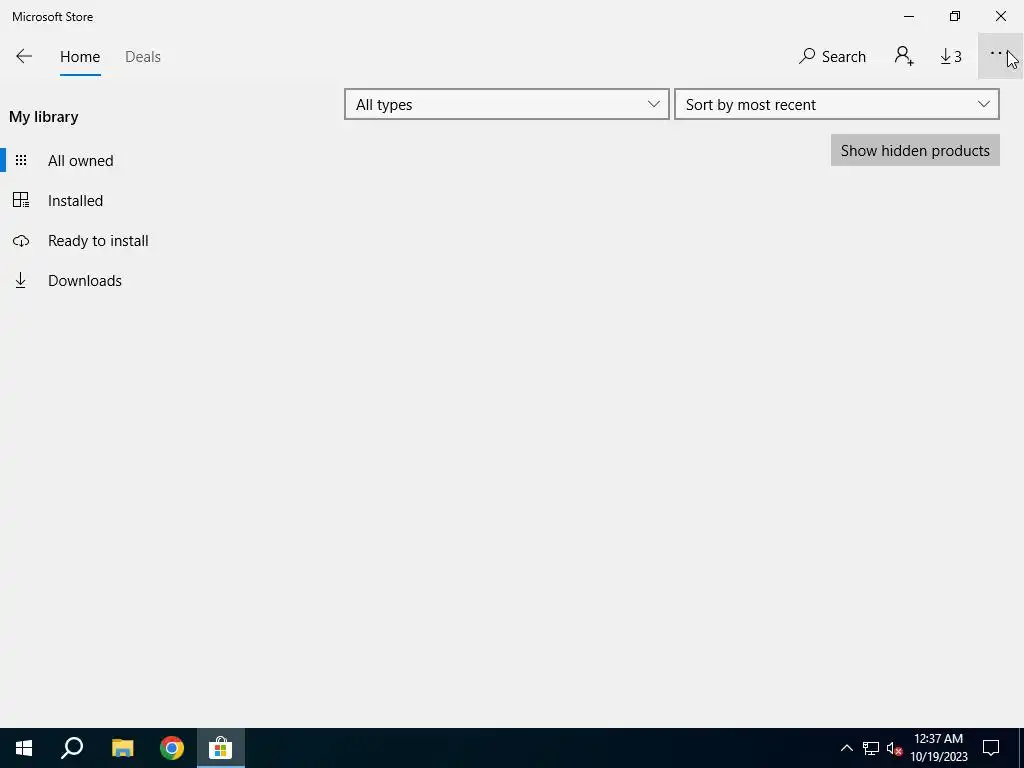This screenshot has height=768, width=1024.
Task: Open the Home tab
Action: click(x=80, y=57)
